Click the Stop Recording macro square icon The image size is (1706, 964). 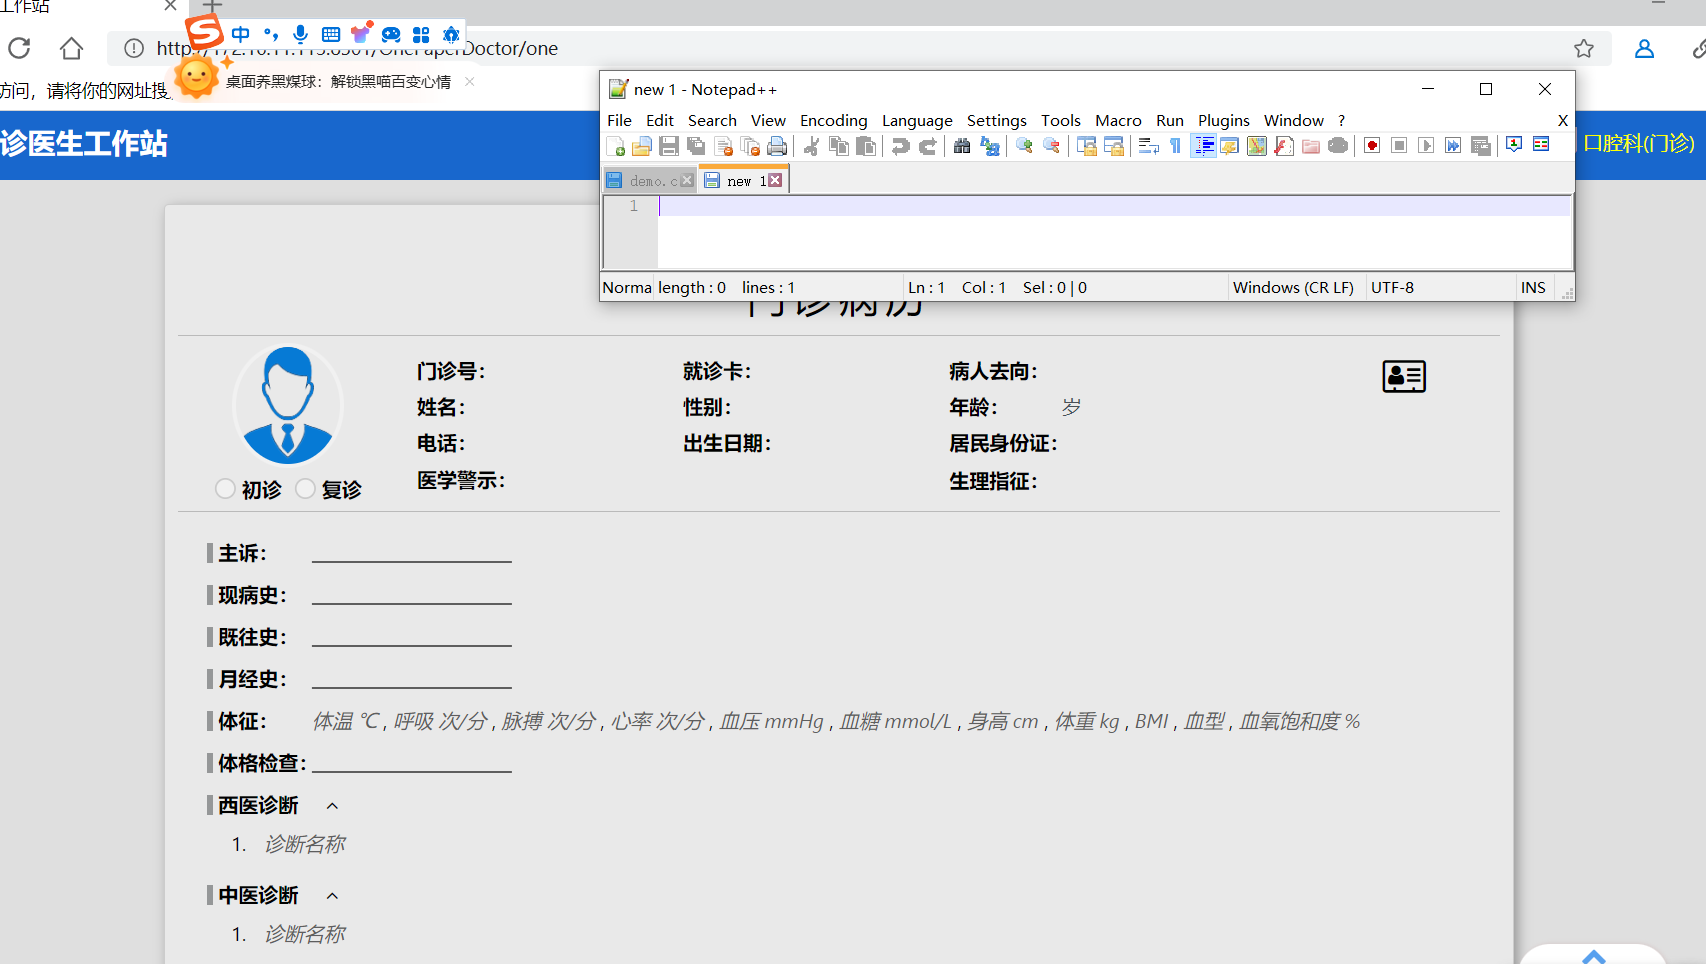point(1399,146)
